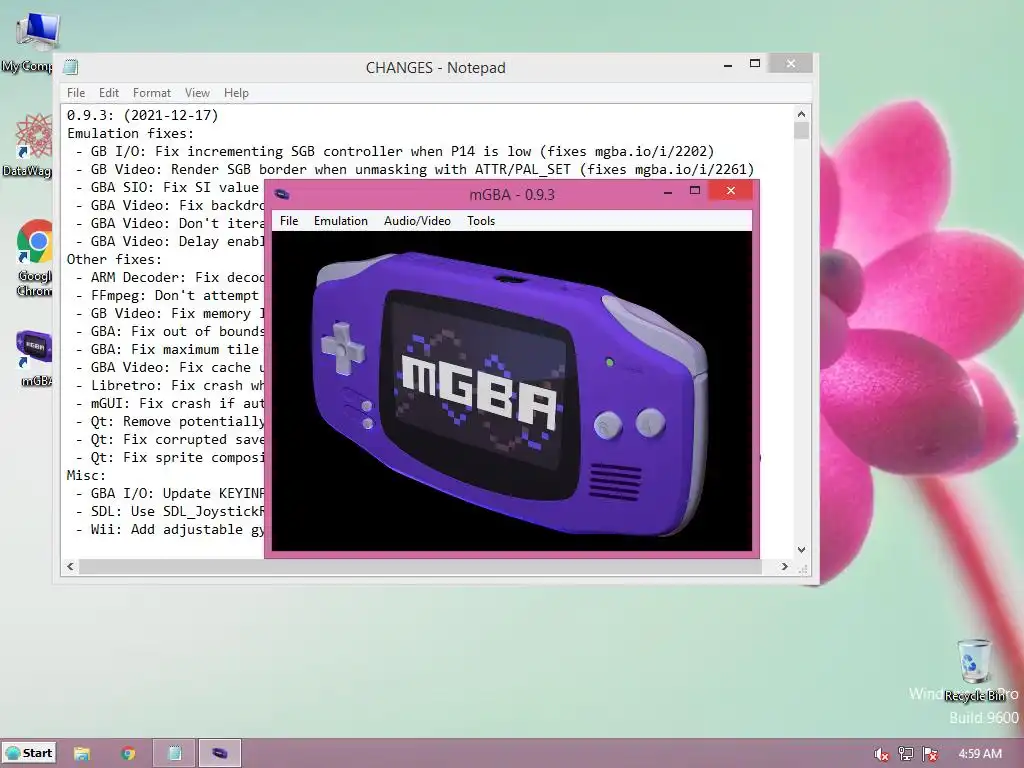Click Notepad's vertical scrollbar thumb
Image resolution: width=1024 pixels, height=768 pixels.
(801, 131)
